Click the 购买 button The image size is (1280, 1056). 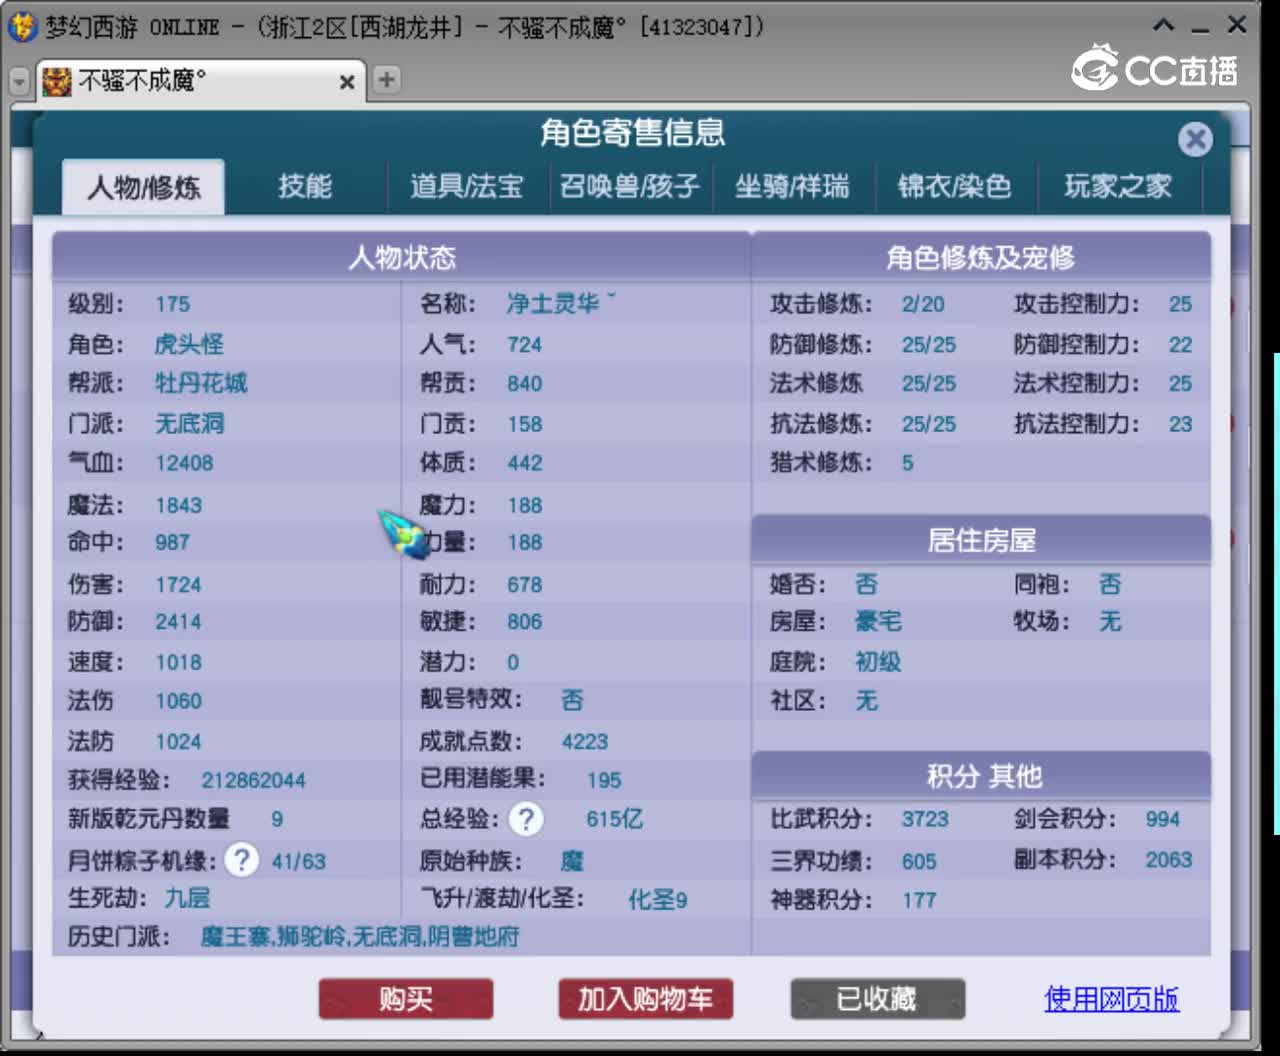coord(406,999)
